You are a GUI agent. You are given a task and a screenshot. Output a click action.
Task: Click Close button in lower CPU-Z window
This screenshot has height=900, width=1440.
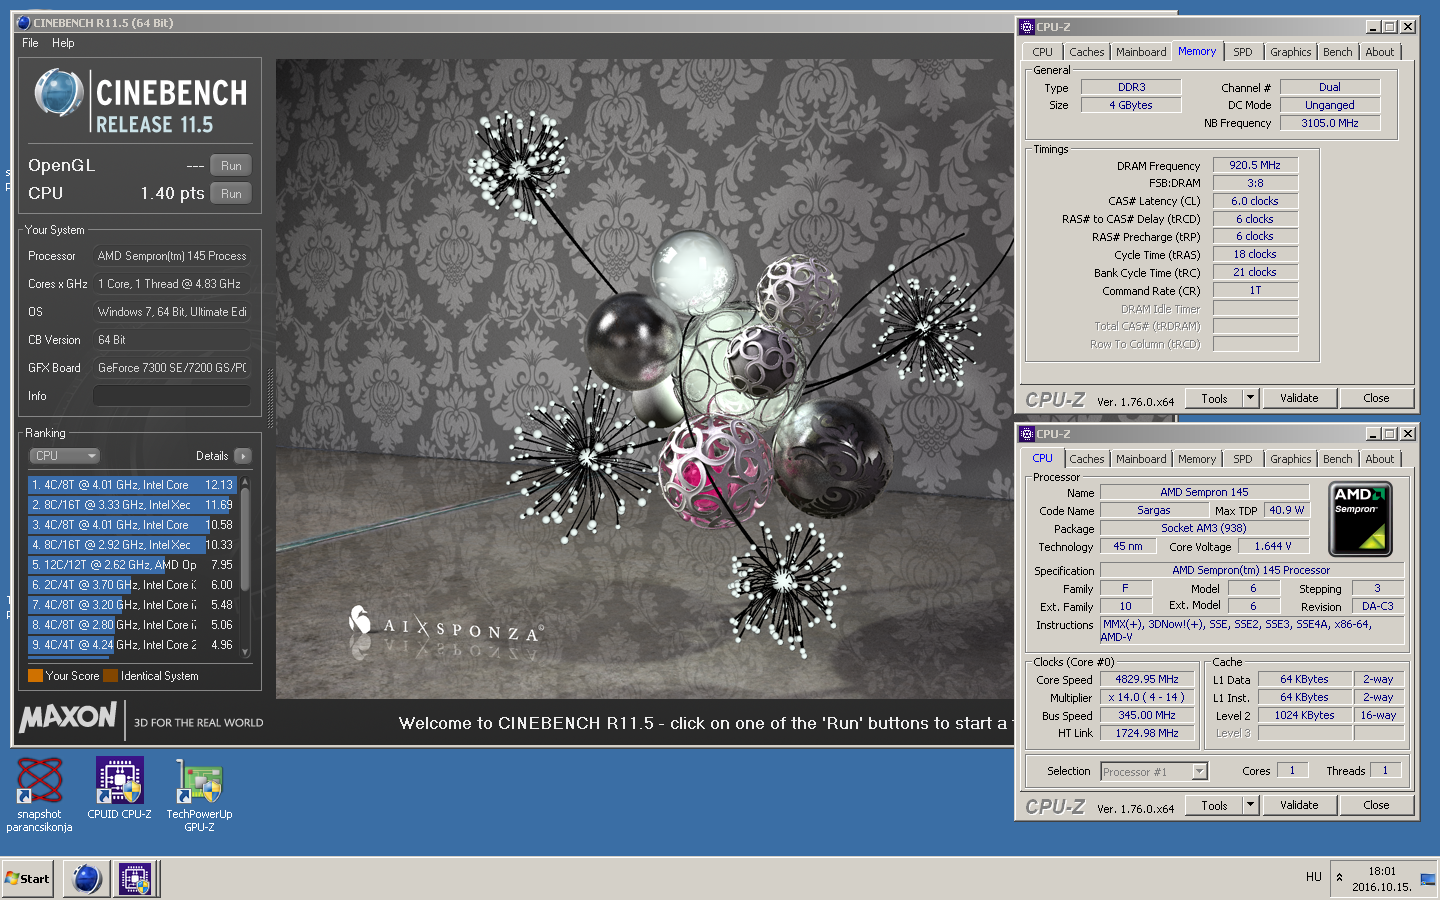pos(1376,805)
